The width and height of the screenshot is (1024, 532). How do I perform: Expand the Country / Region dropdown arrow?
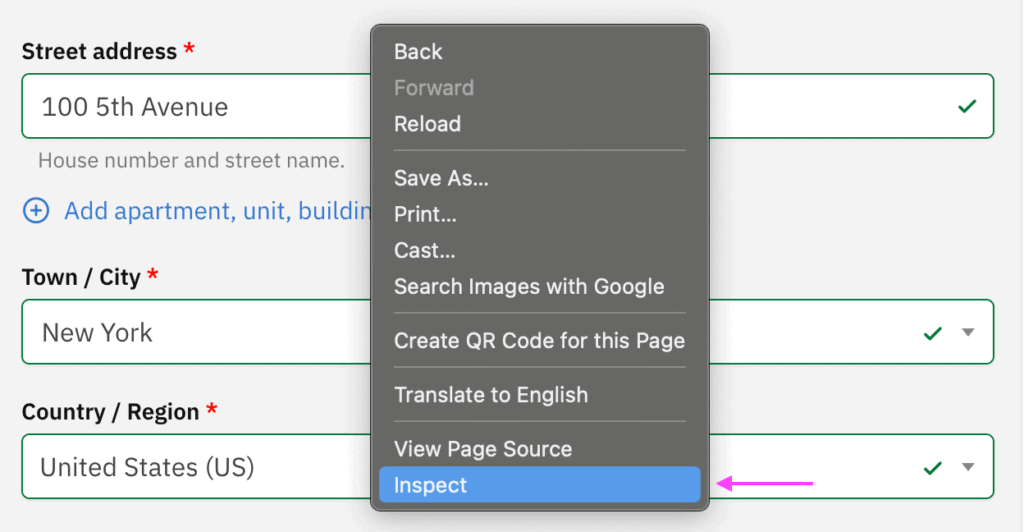(x=967, y=467)
